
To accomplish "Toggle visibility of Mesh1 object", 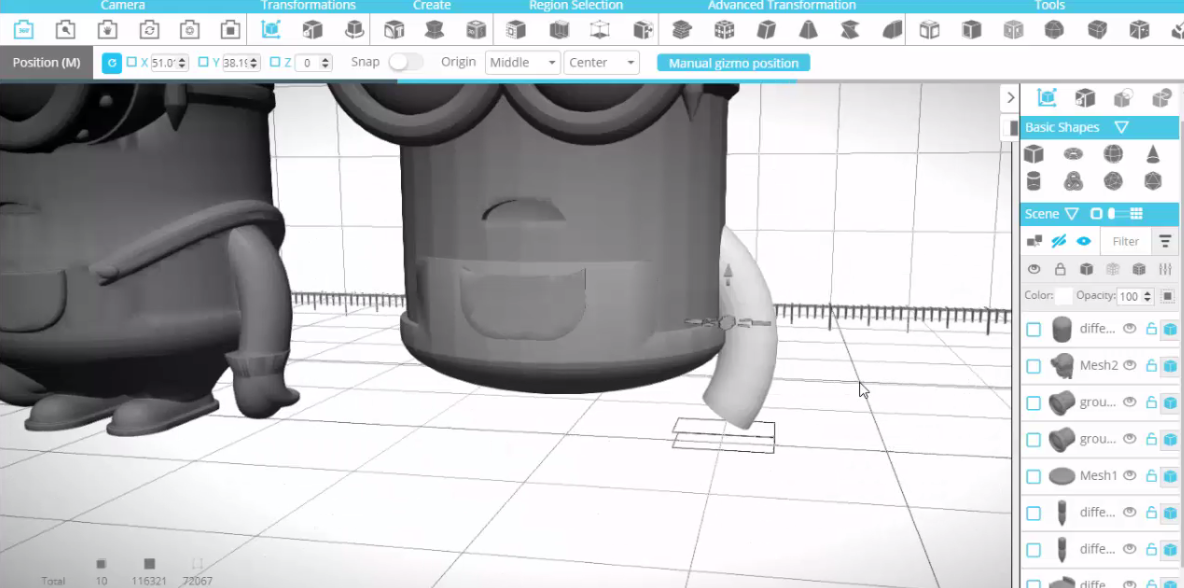I will pyautogui.click(x=1130, y=476).
